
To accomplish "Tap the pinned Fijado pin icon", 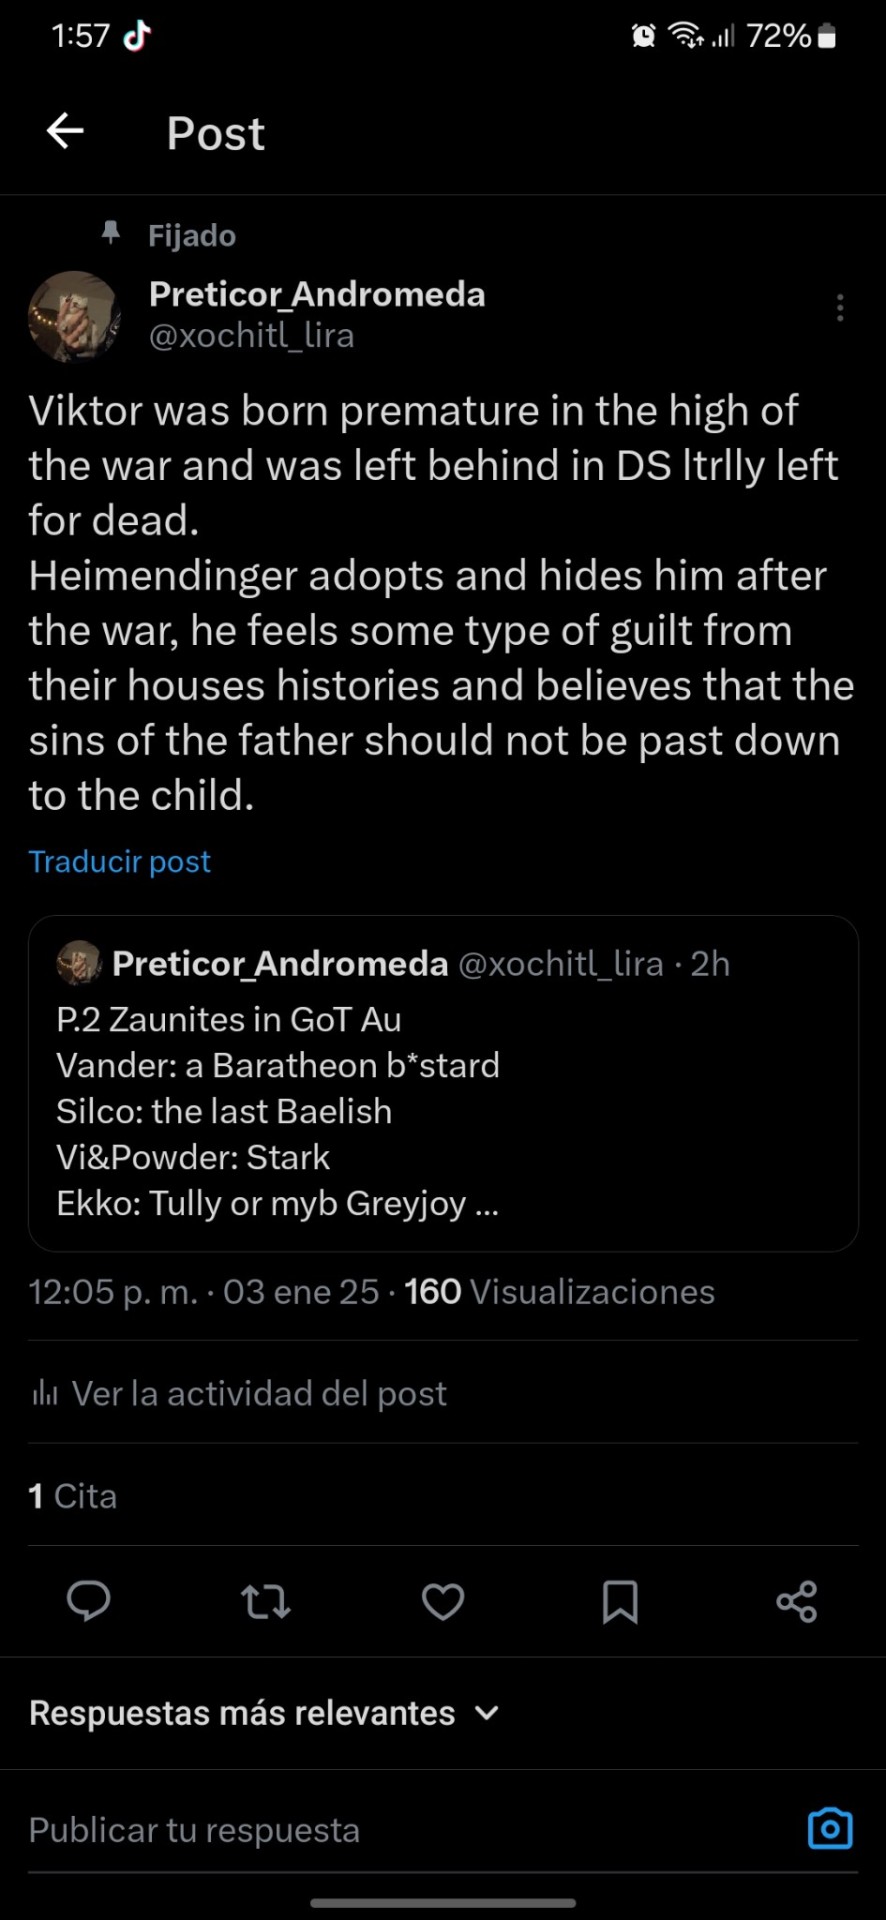I will pos(111,233).
